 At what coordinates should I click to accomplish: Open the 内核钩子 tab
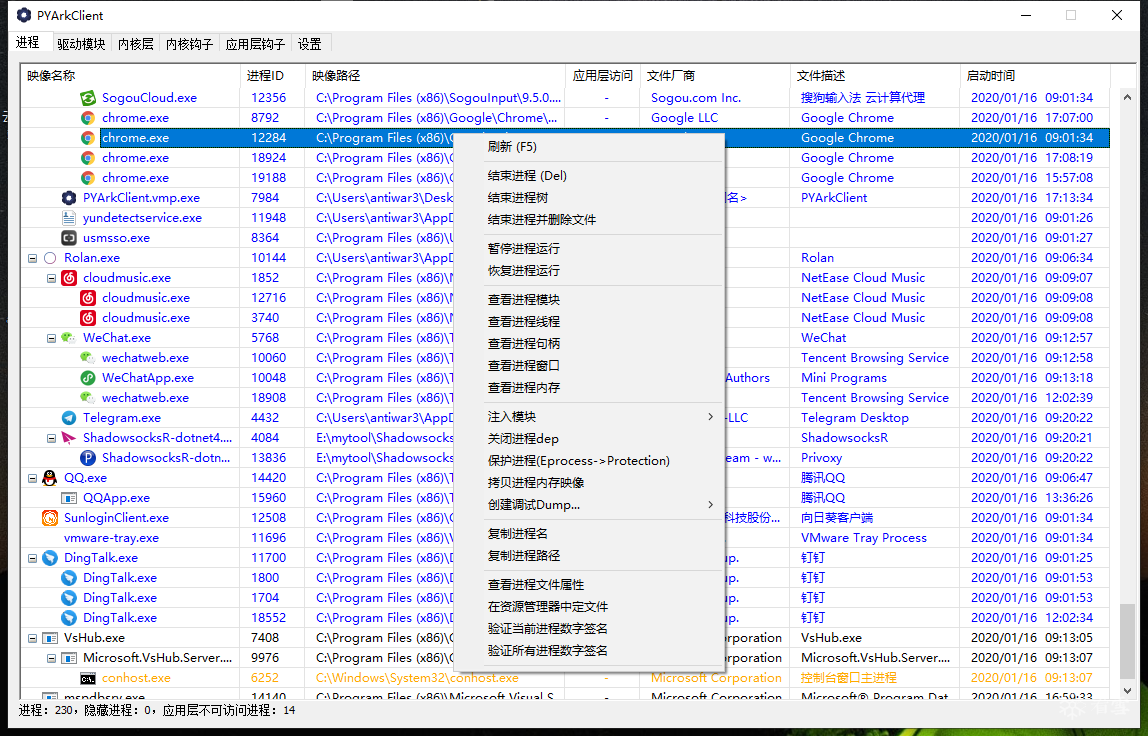tap(189, 44)
